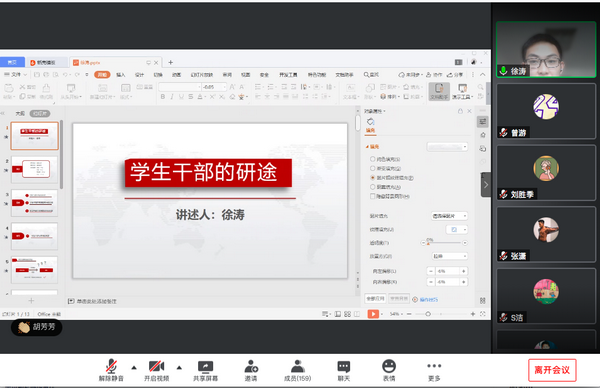The height and width of the screenshot is (388, 600).
Task: Open the 开发工具 ribbon tab
Action: (x=288, y=75)
